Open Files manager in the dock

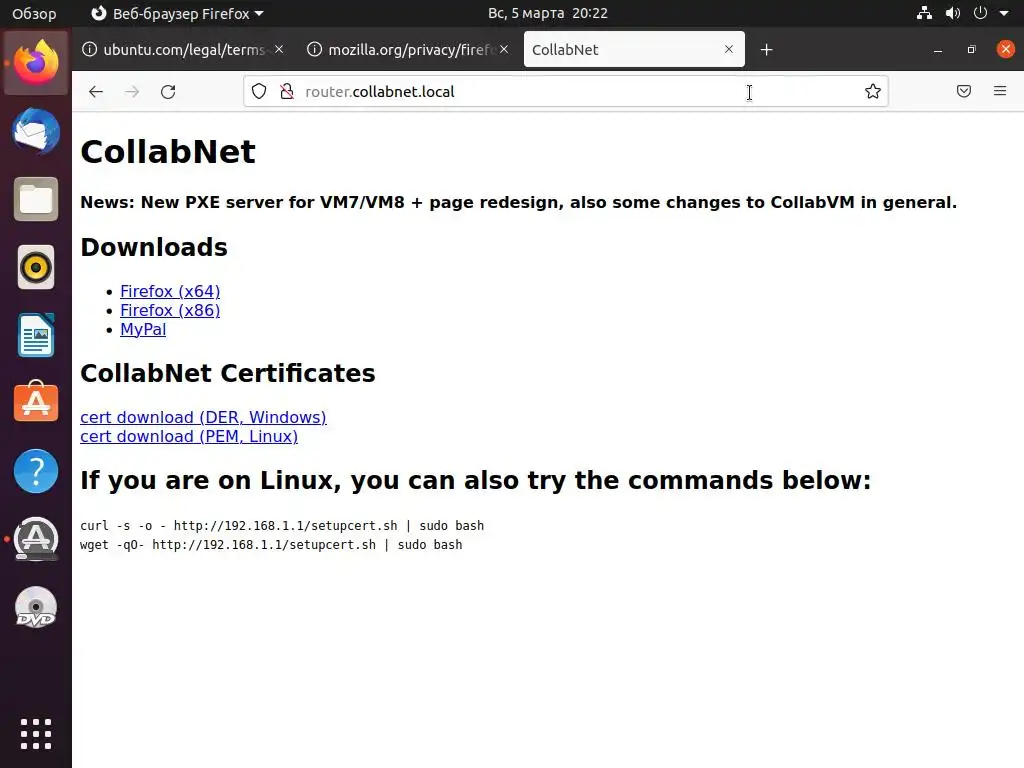tap(36, 199)
